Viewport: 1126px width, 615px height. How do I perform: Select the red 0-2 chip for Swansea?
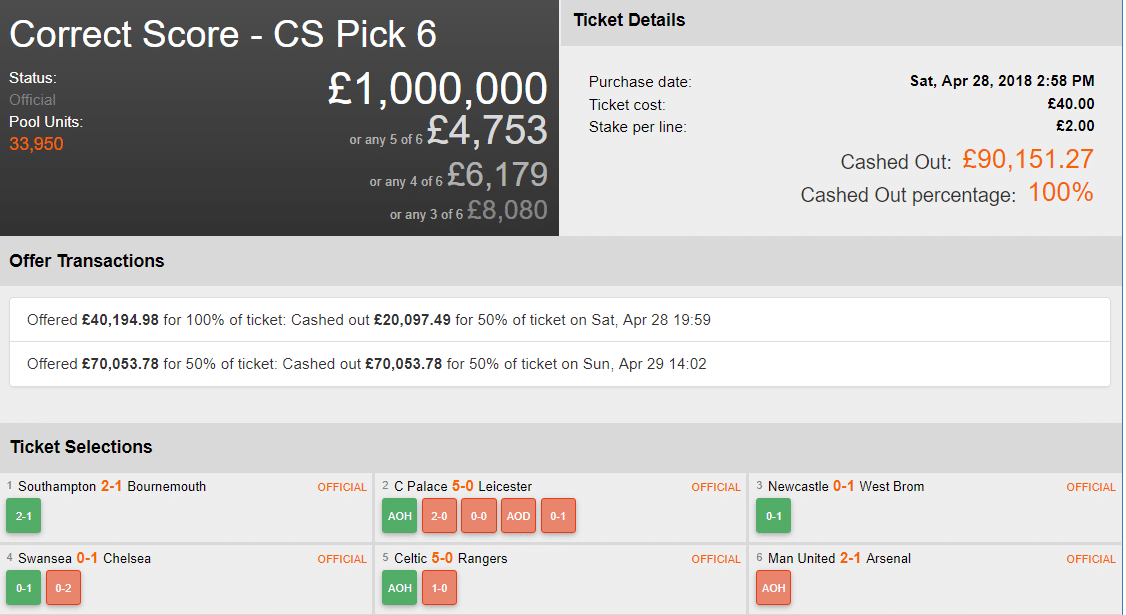click(63, 588)
